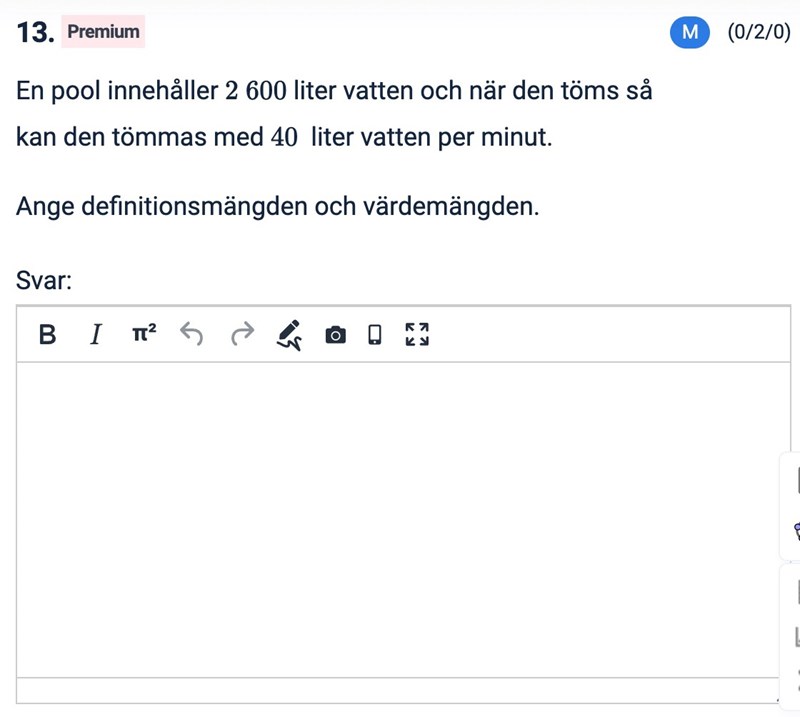The height and width of the screenshot is (717, 800).
Task: Click the blue M level badge
Action: click(689, 32)
